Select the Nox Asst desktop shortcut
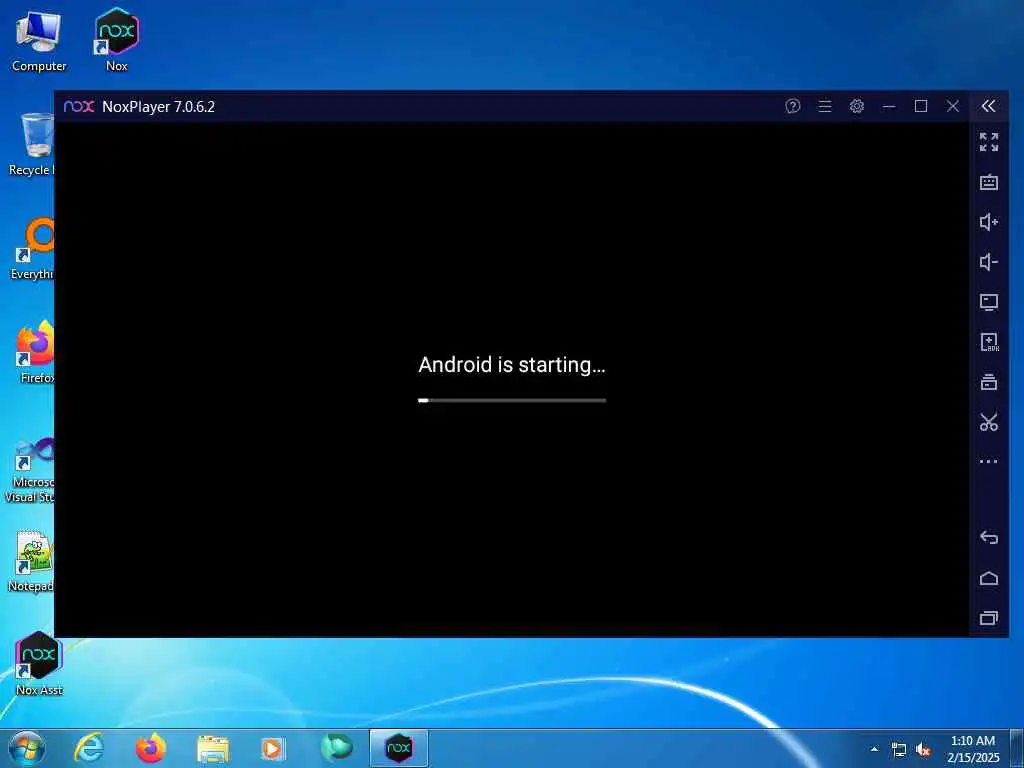Image resolution: width=1024 pixels, height=768 pixels. pos(39,664)
